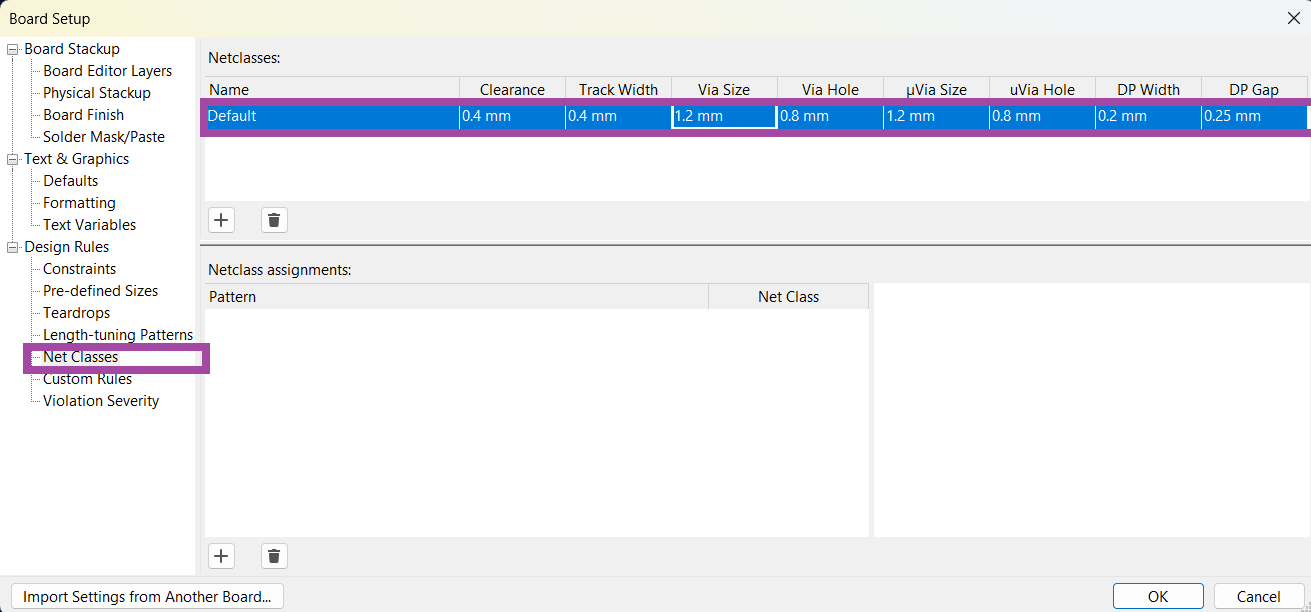Select Pre-defined Sizes in the tree

(100, 291)
